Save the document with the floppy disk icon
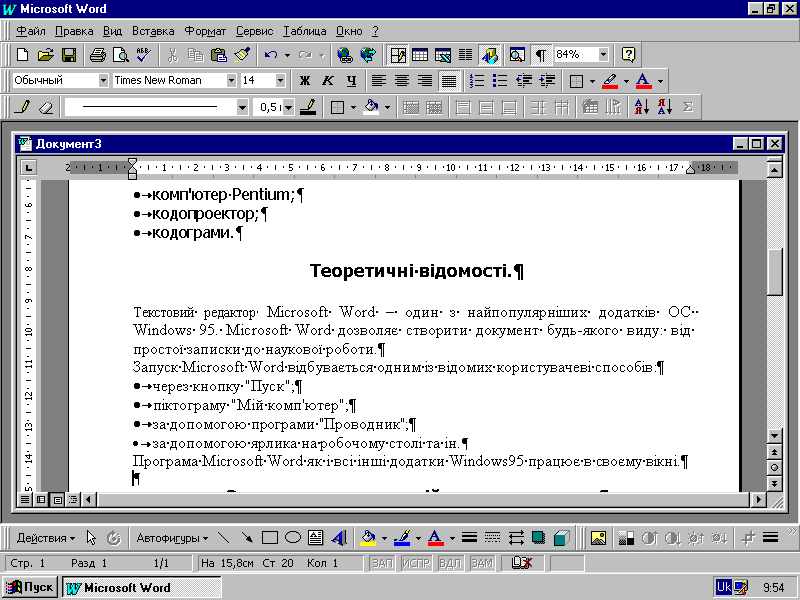 click(68, 54)
